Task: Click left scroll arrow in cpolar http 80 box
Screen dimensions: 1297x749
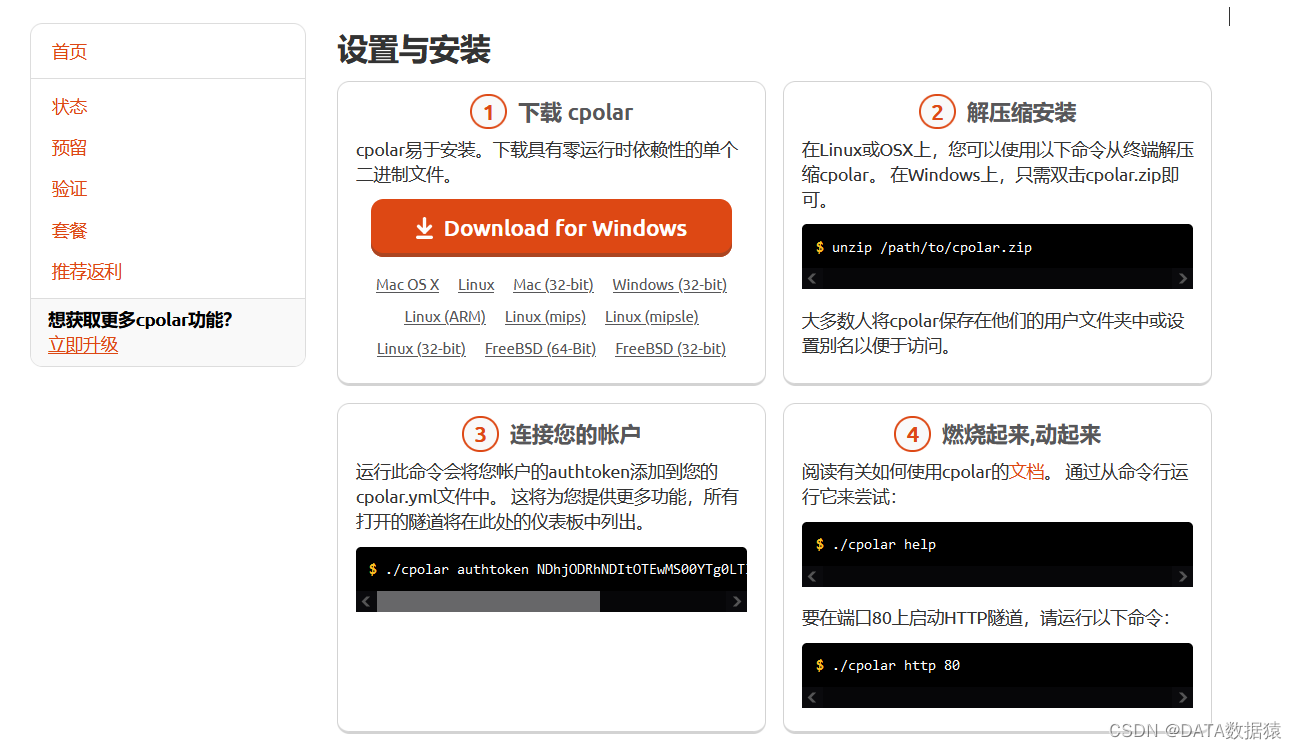Action: (x=812, y=697)
